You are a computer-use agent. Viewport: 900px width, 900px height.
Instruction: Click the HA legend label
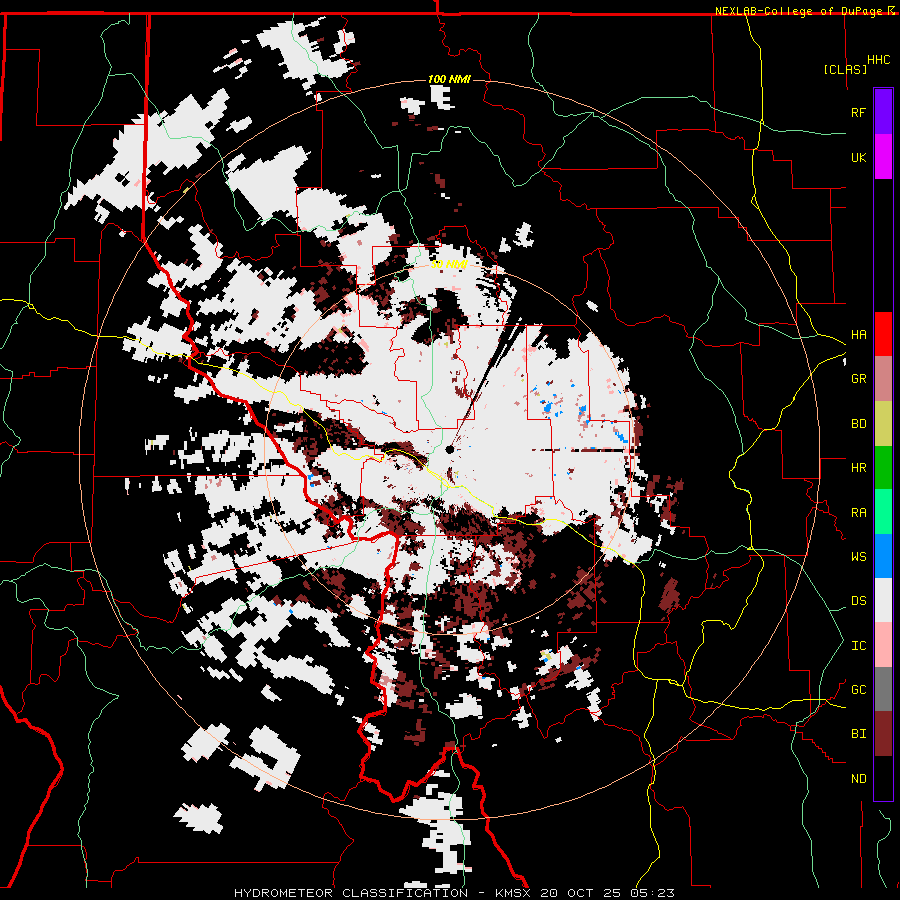point(858,335)
